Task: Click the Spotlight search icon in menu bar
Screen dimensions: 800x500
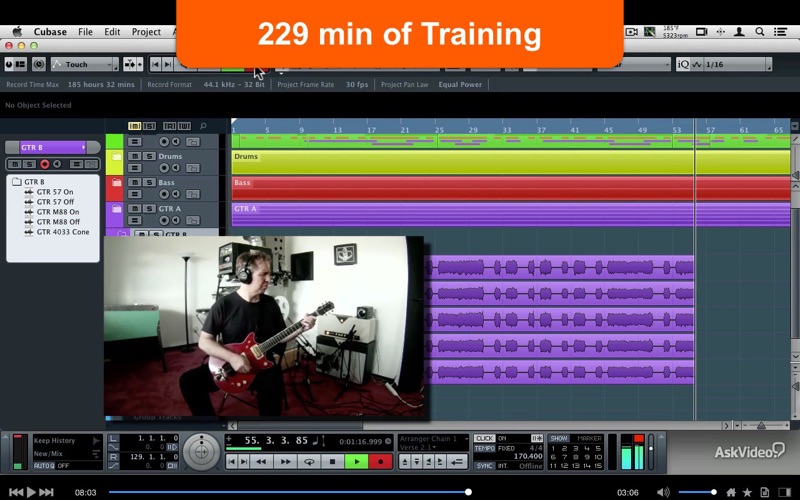Action: point(759,32)
